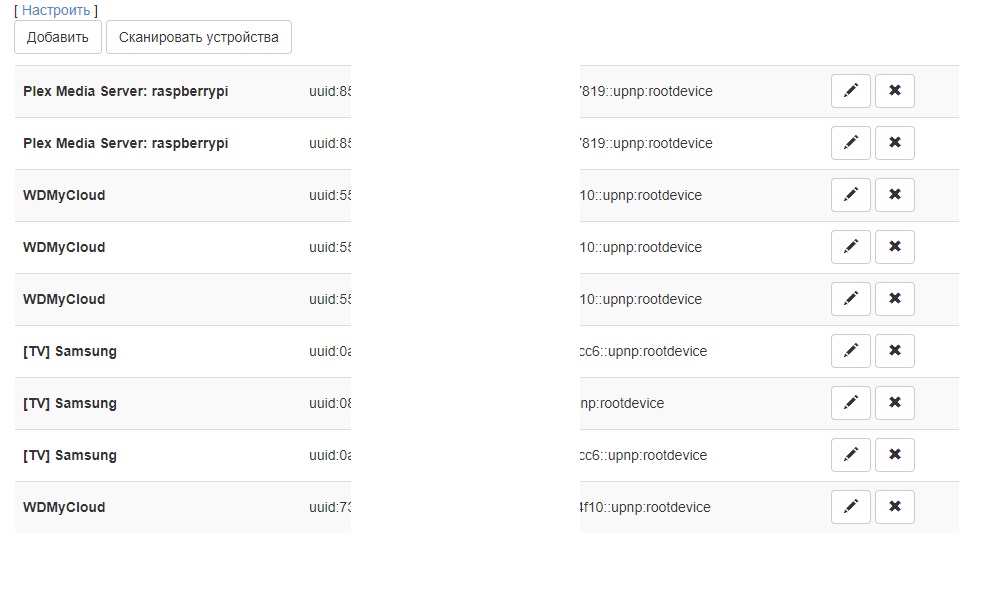Delete the first [TV] Samsung device

click(895, 351)
